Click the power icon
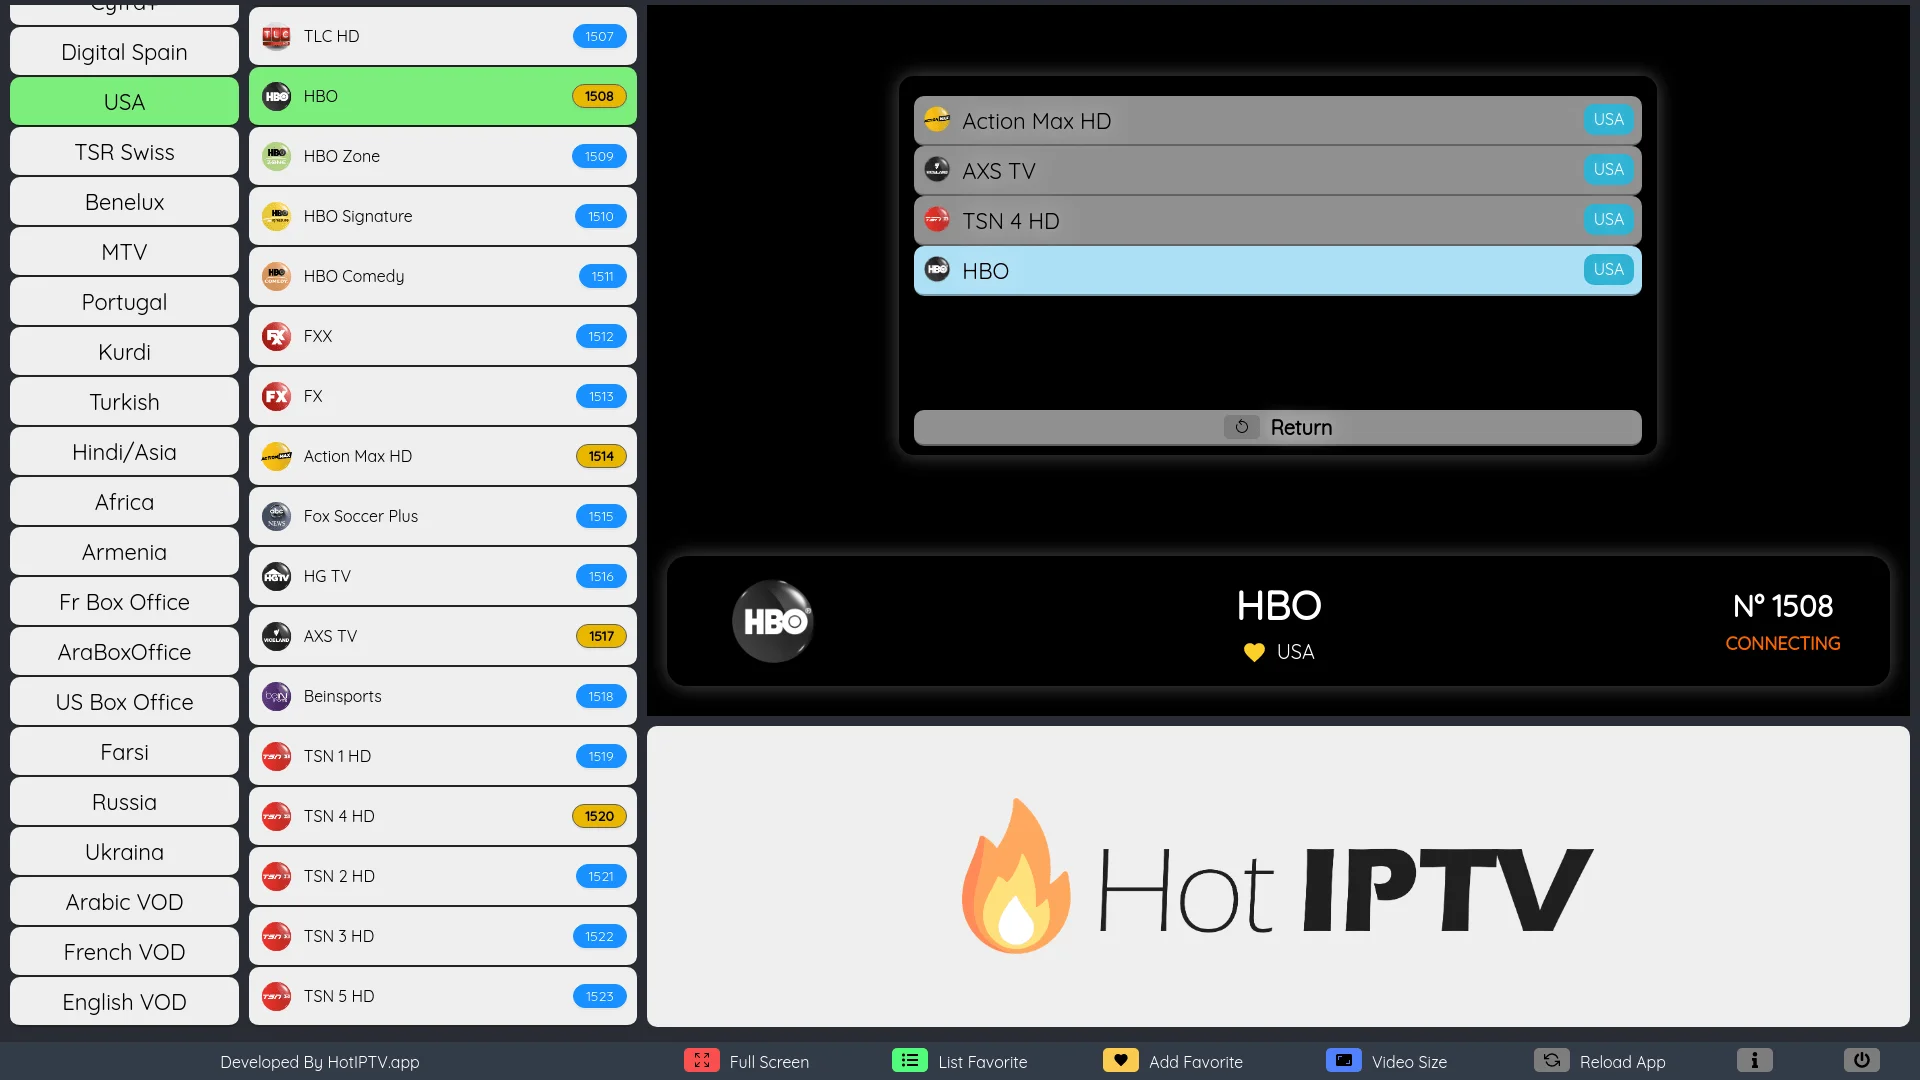 pyautogui.click(x=1860, y=1060)
